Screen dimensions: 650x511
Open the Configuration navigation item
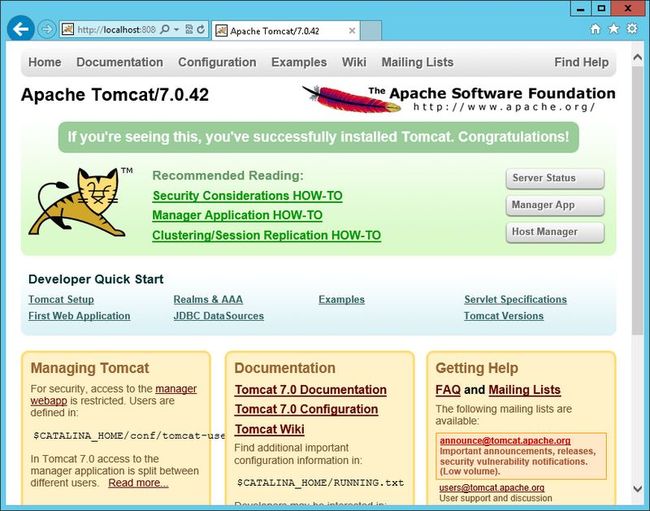tap(217, 62)
